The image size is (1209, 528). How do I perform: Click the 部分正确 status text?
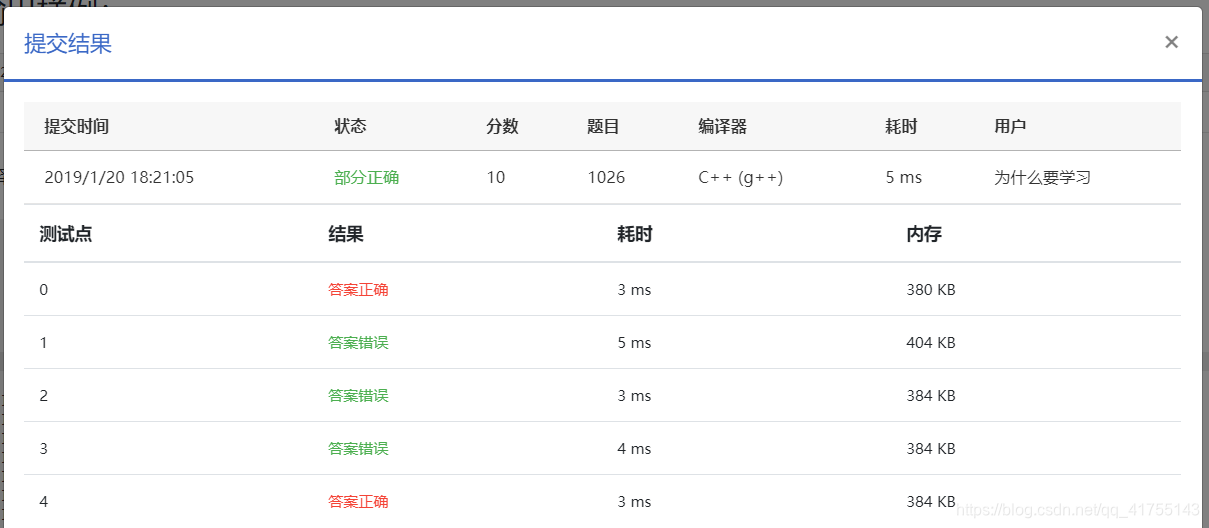[x=367, y=178]
